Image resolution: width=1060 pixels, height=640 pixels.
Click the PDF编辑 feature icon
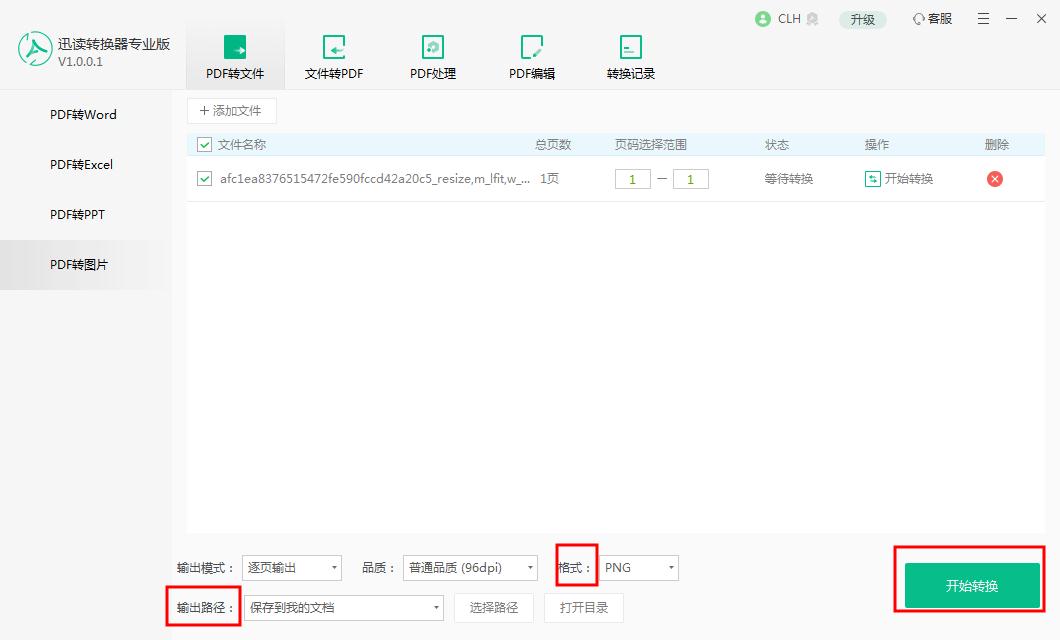531,47
